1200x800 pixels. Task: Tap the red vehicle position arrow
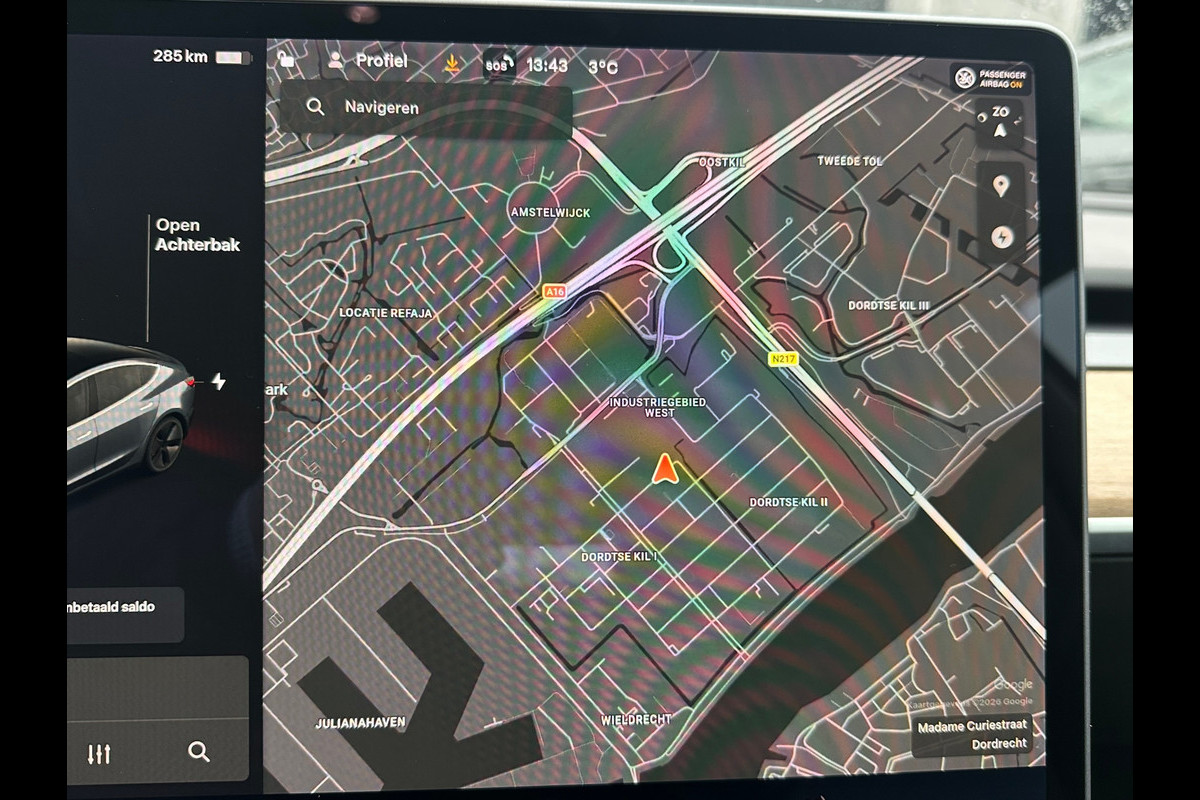[x=664, y=468]
